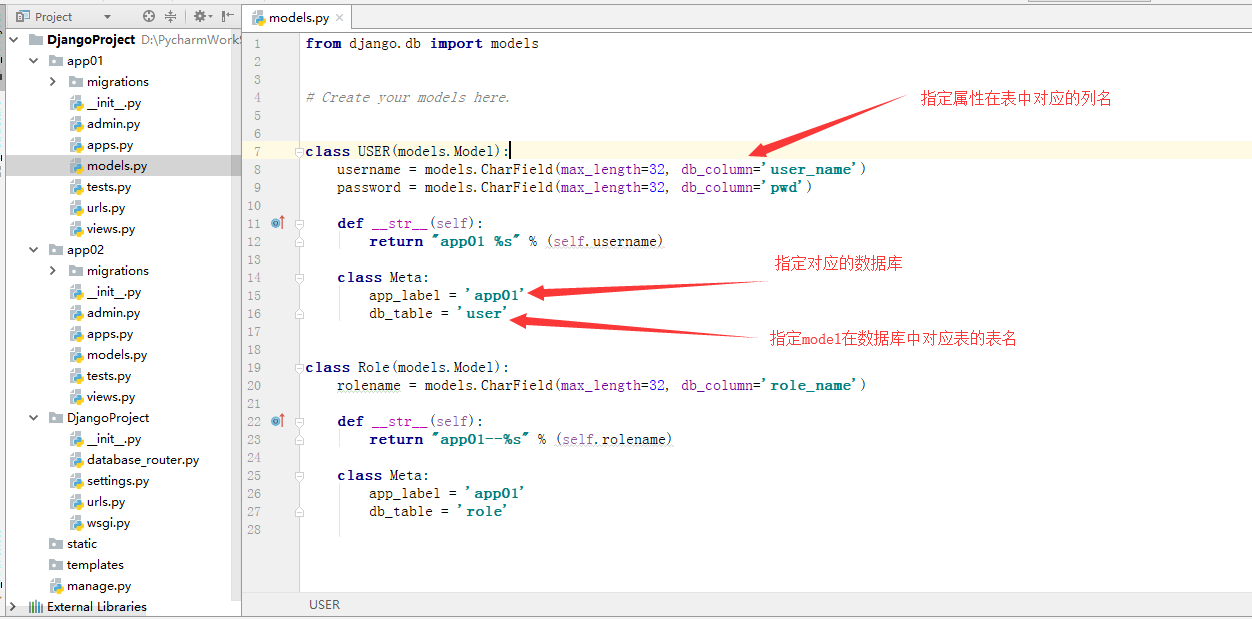Screen dimensions: 1252x619
Task: Collapse the root DjangoProject folder
Action: [x=13, y=40]
